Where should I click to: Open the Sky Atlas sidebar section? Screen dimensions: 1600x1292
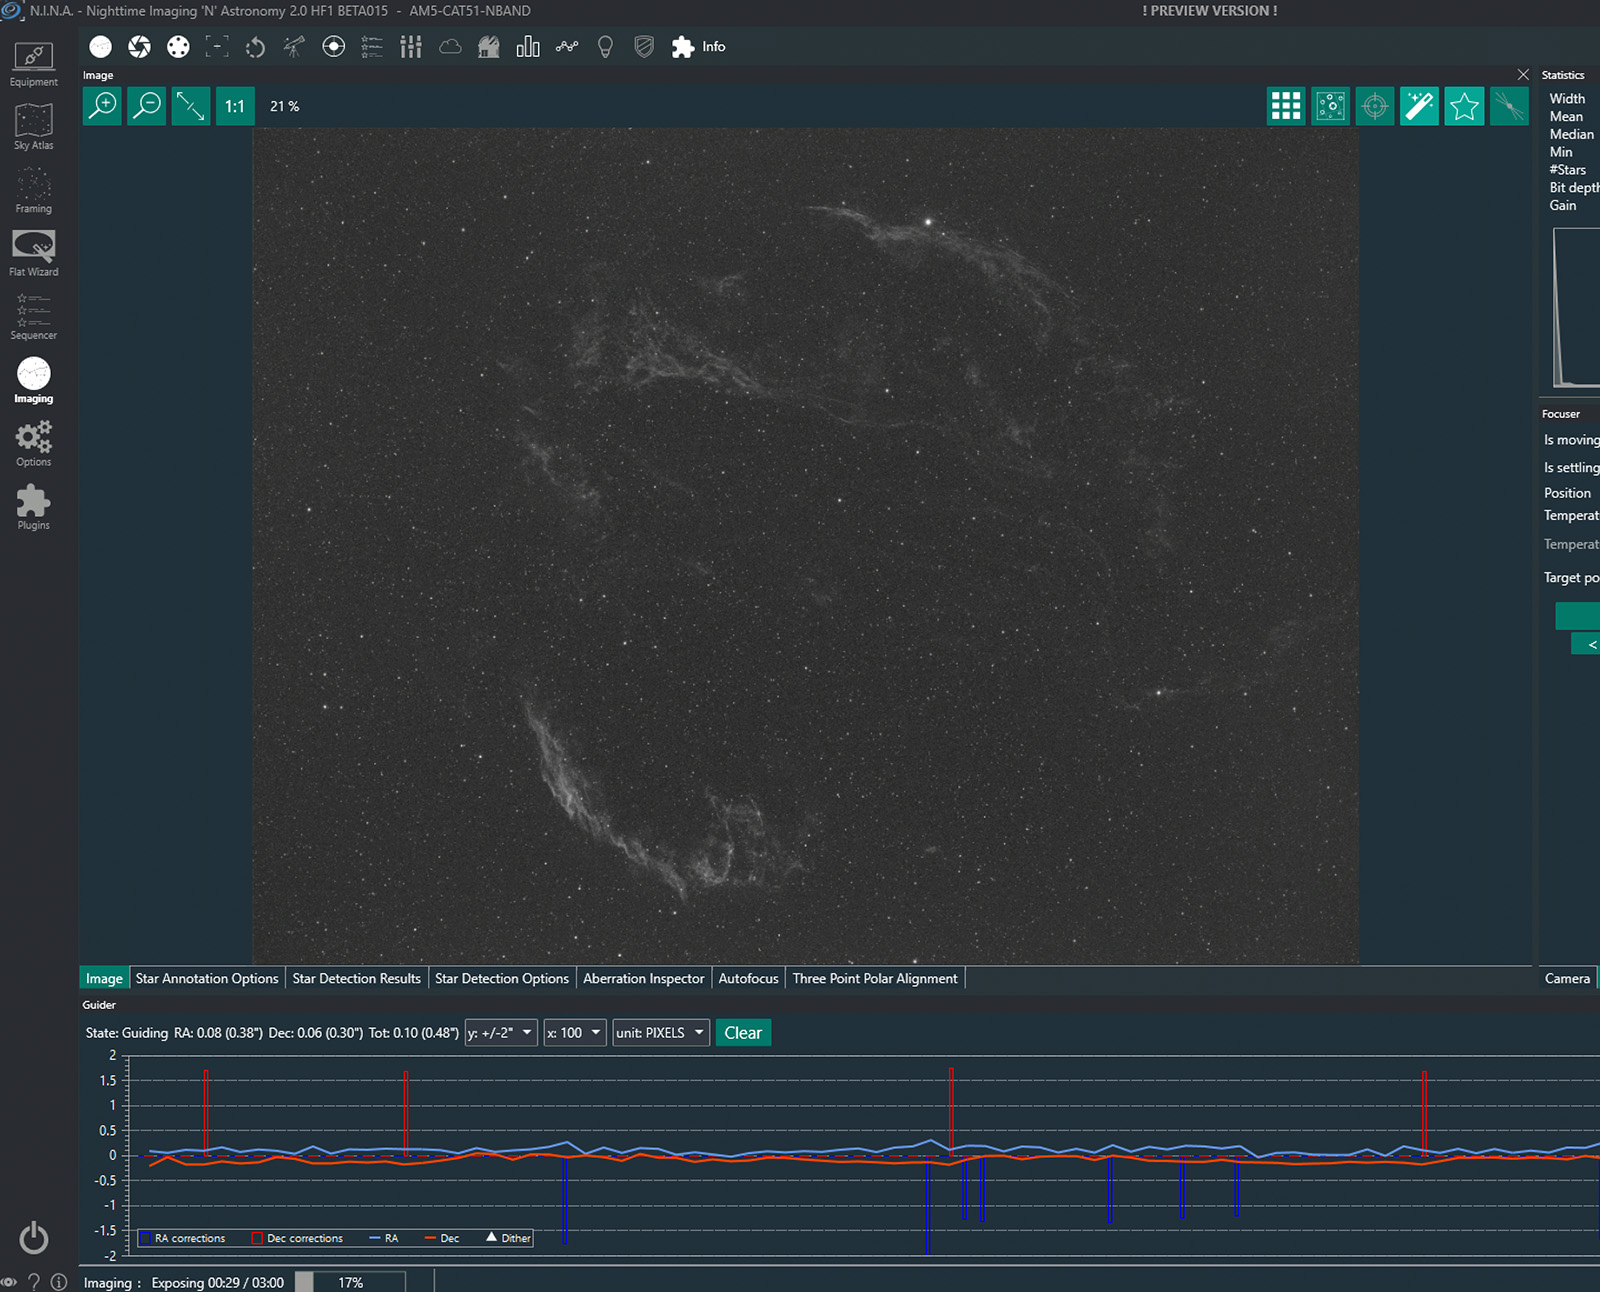33,127
